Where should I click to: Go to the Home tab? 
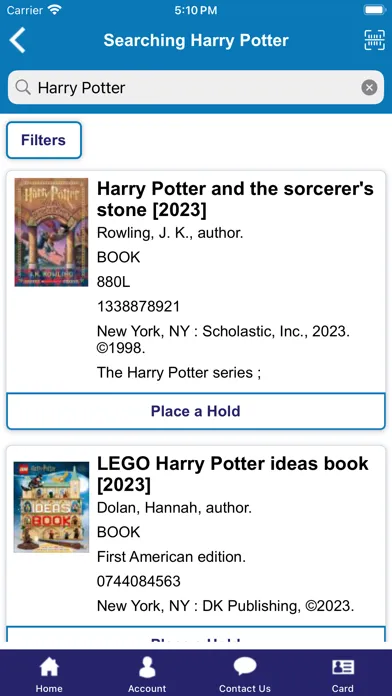(x=49, y=674)
